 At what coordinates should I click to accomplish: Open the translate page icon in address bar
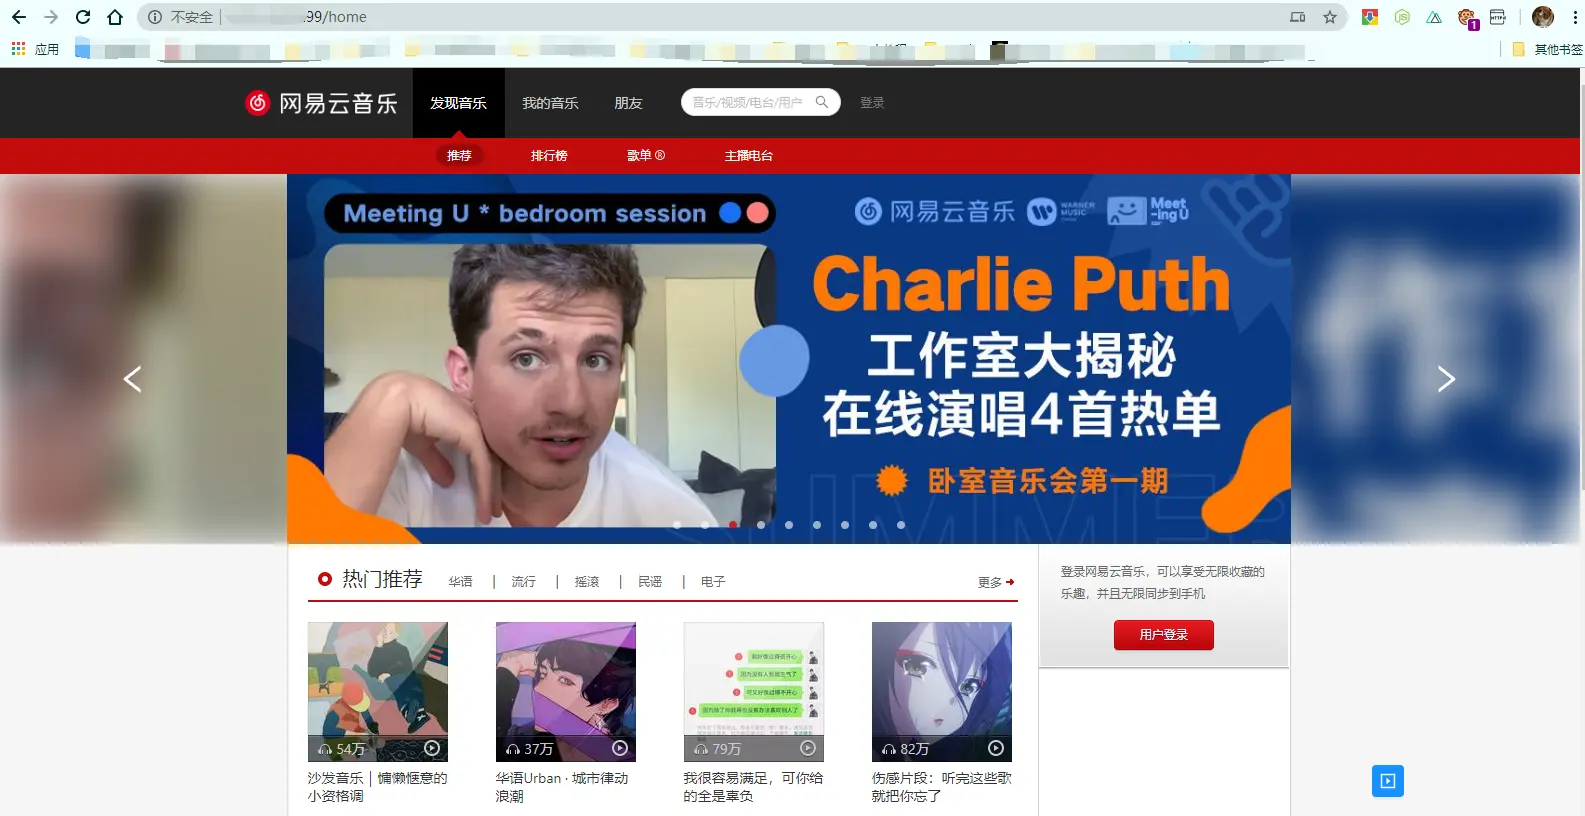pyautogui.click(x=1298, y=17)
